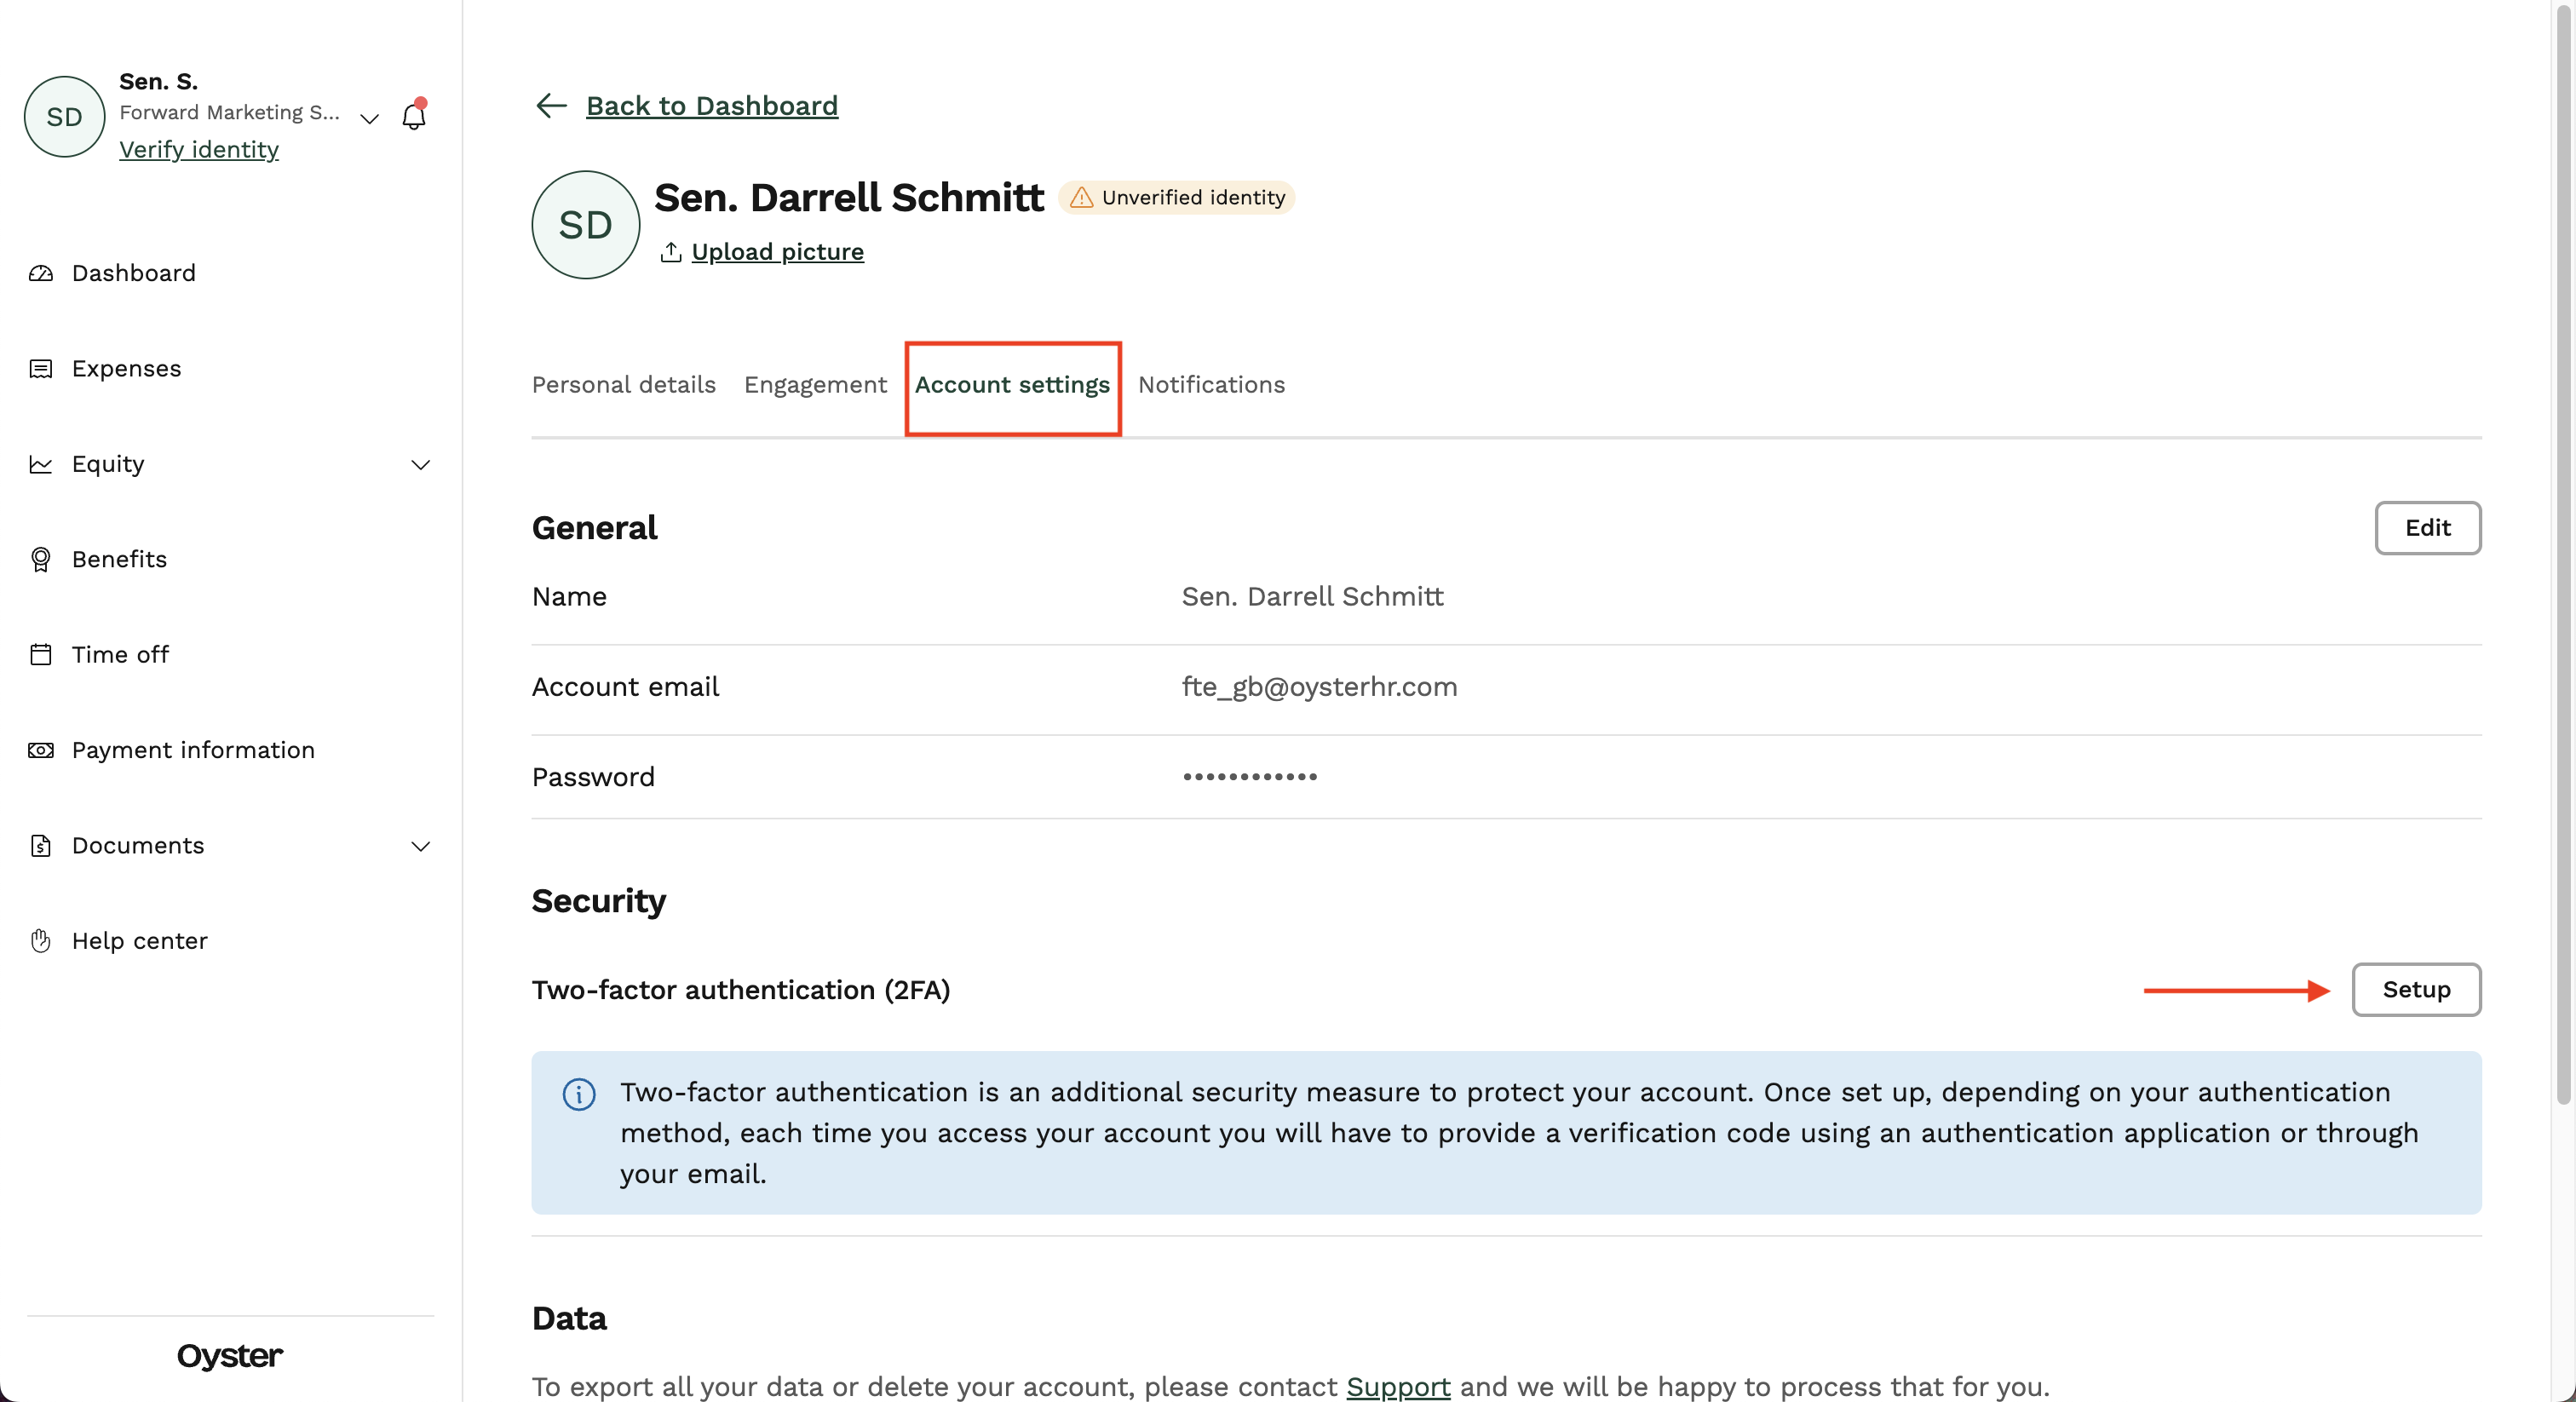Open the account switcher dropdown chevron

(369, 119)
